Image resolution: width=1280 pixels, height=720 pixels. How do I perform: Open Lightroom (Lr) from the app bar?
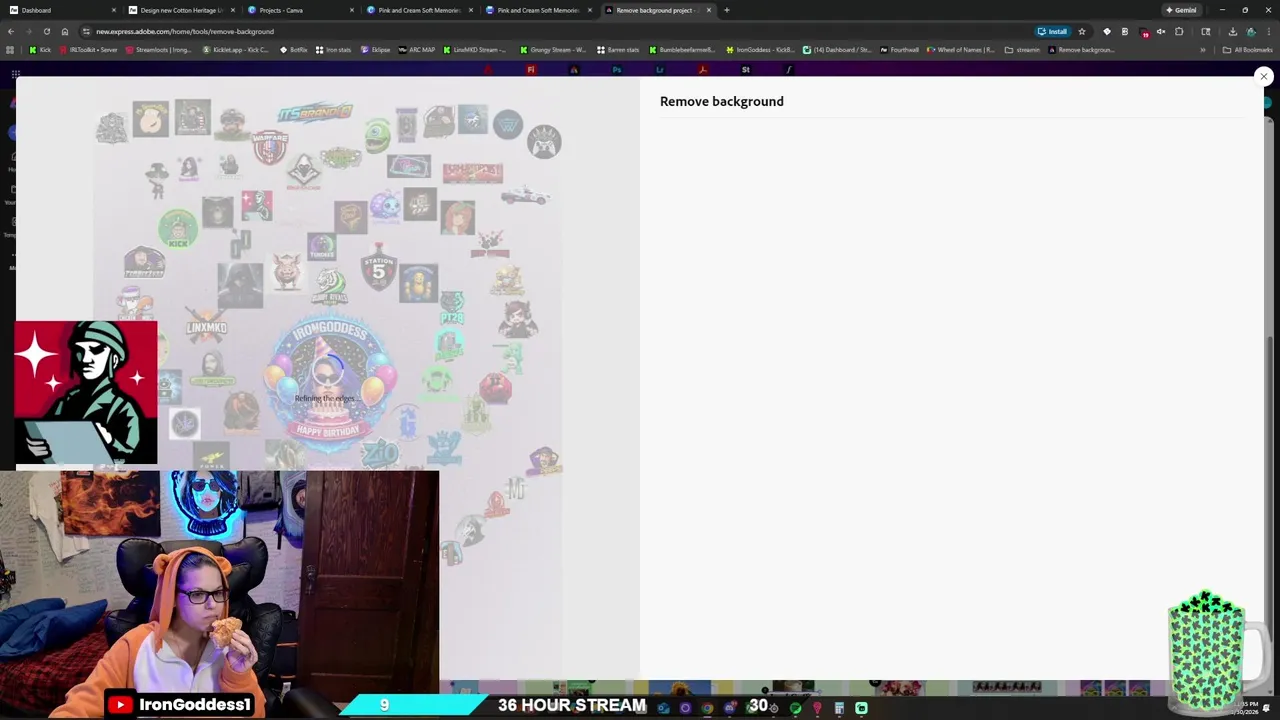point(660,70)
